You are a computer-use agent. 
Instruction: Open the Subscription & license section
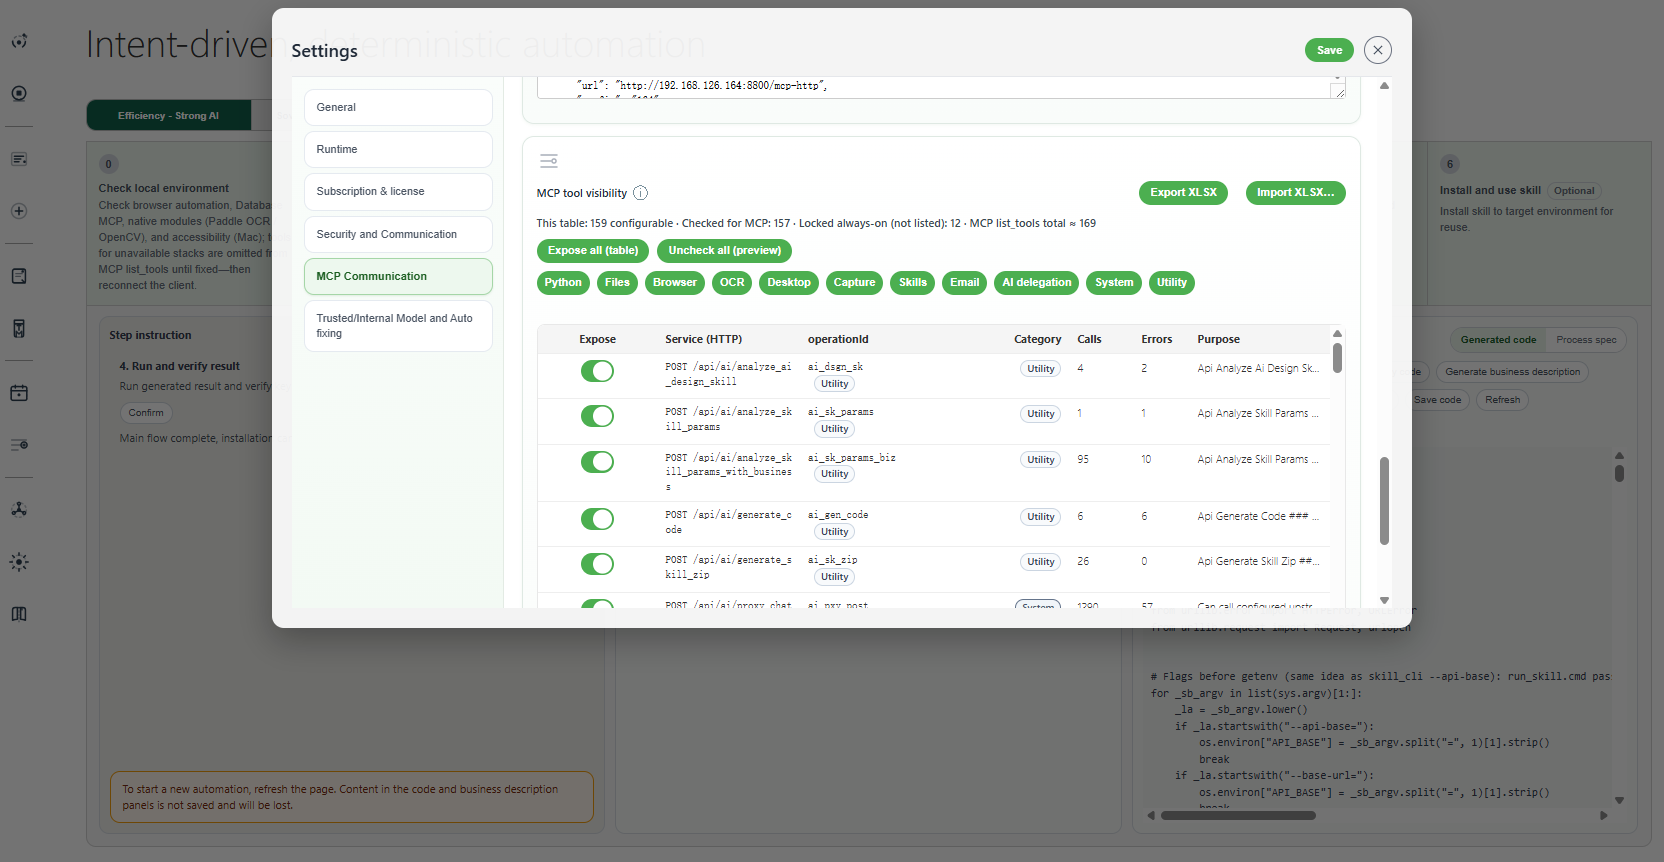[x=398, y=191]
